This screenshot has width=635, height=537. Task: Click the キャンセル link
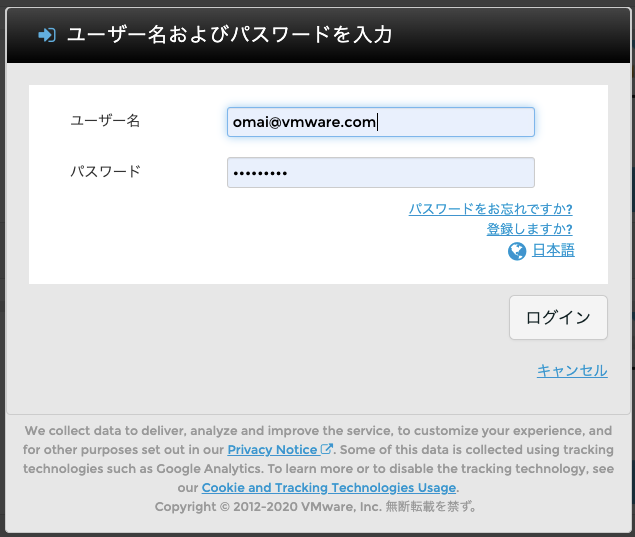(572, 371)
